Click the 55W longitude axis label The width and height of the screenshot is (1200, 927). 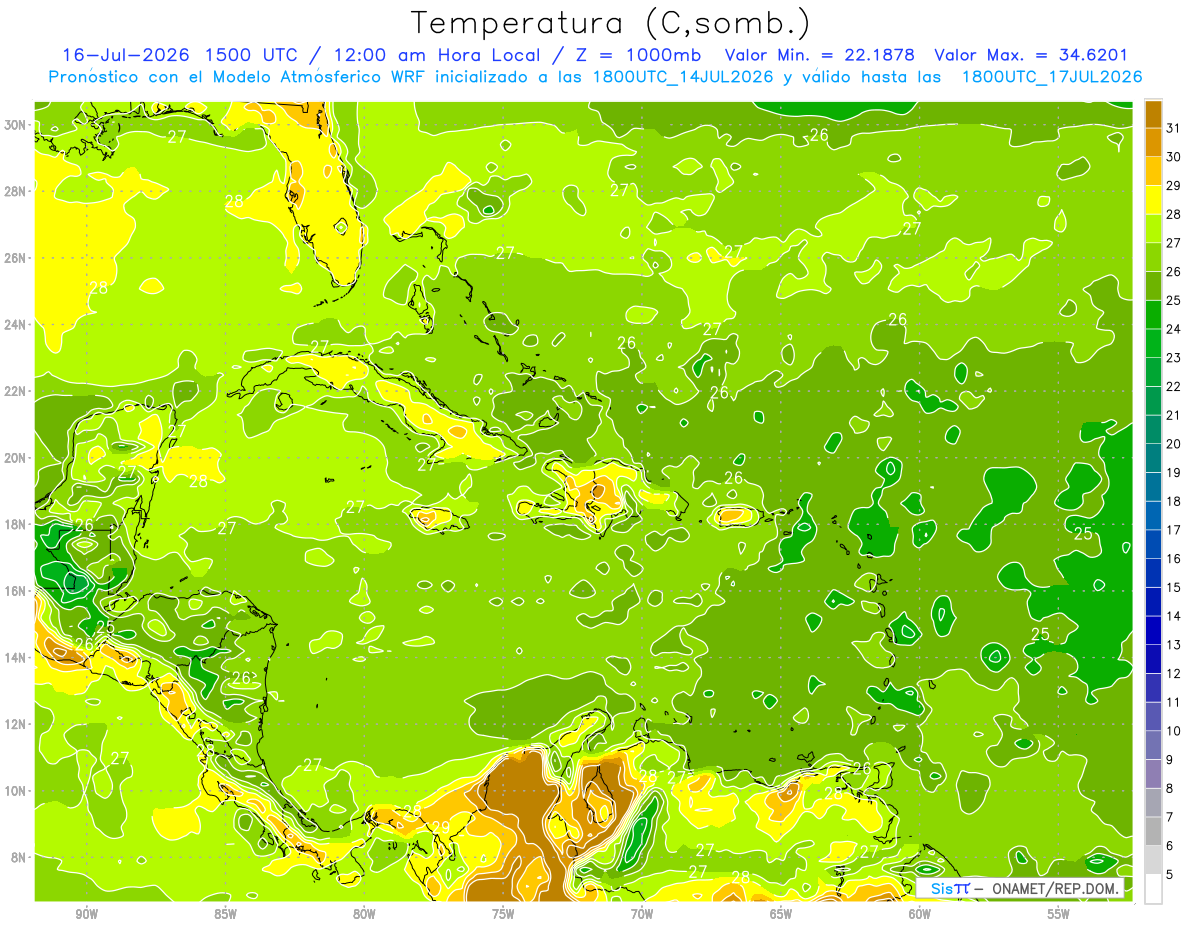pos(1059,914)
